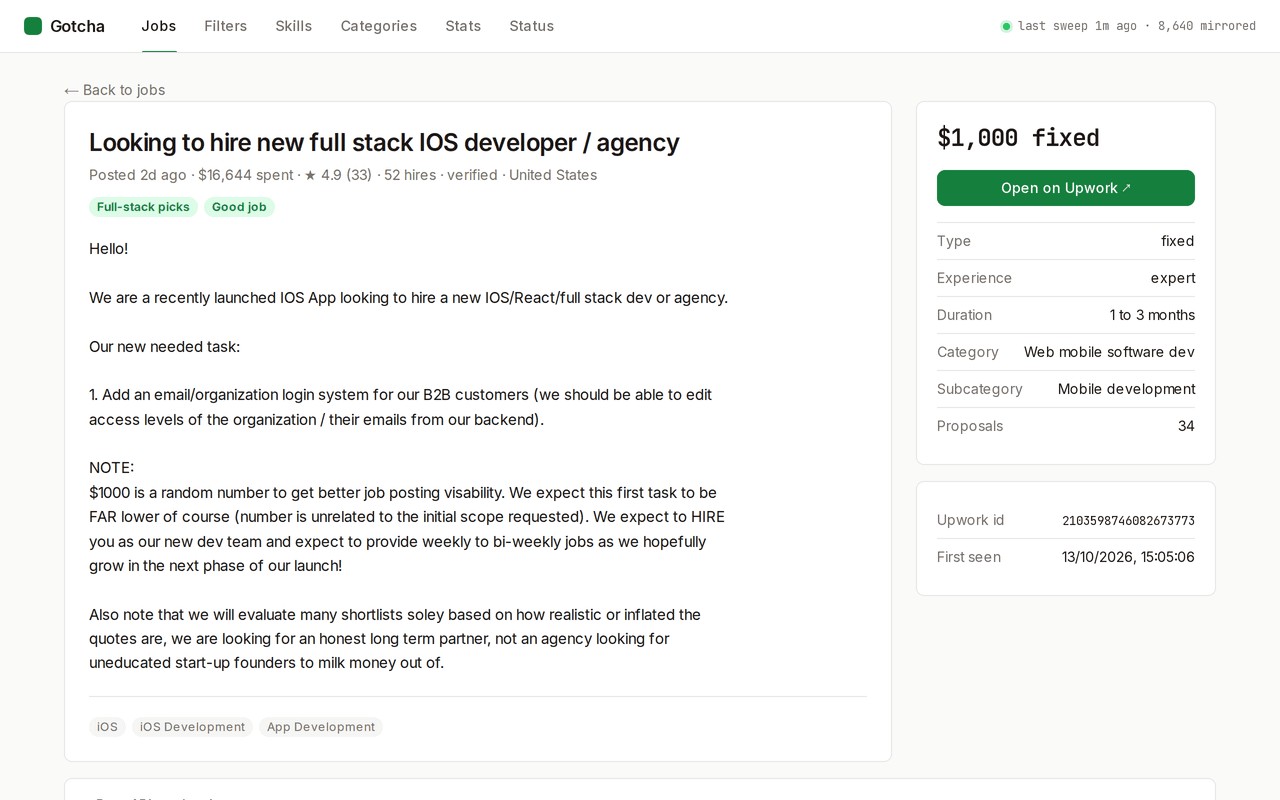Viewport: 1280px width, 800px height.
Task: Open the Status tab
Action: (532, 26)
